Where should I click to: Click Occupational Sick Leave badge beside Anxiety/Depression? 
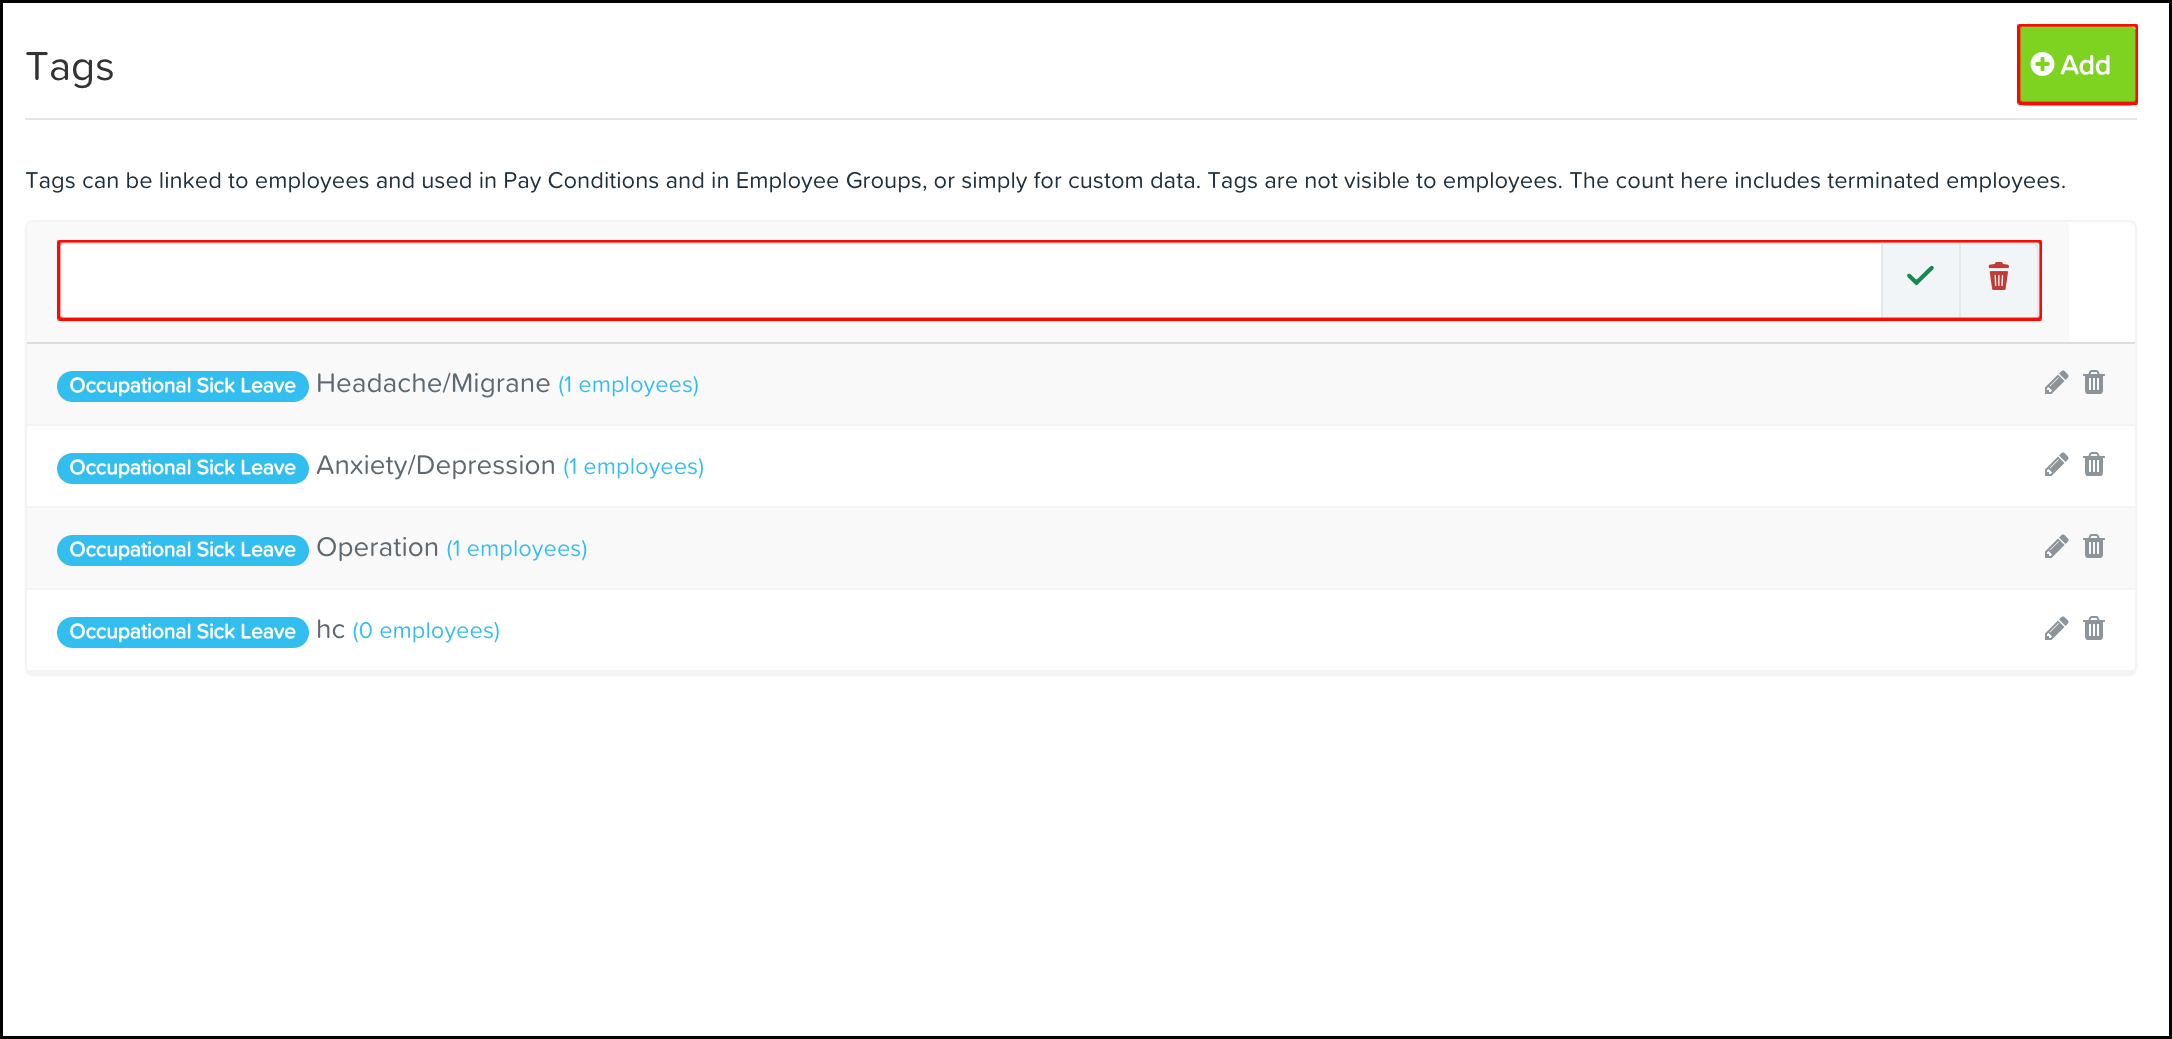182,468
